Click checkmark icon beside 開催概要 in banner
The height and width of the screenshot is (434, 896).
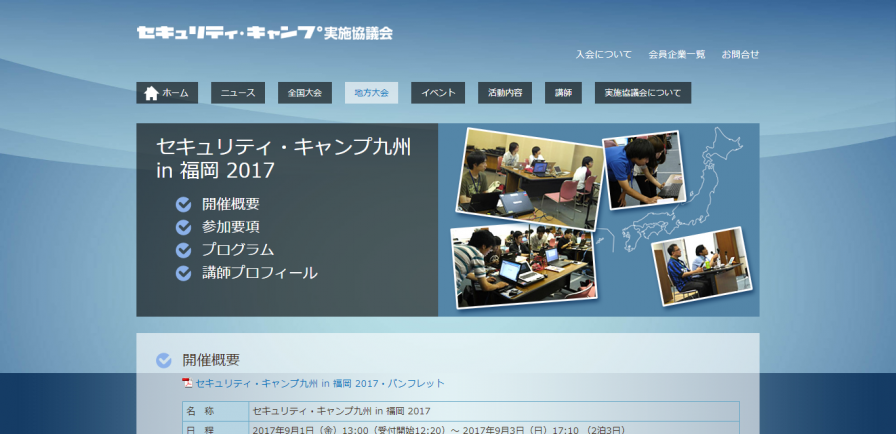click(x=183, y=204)
